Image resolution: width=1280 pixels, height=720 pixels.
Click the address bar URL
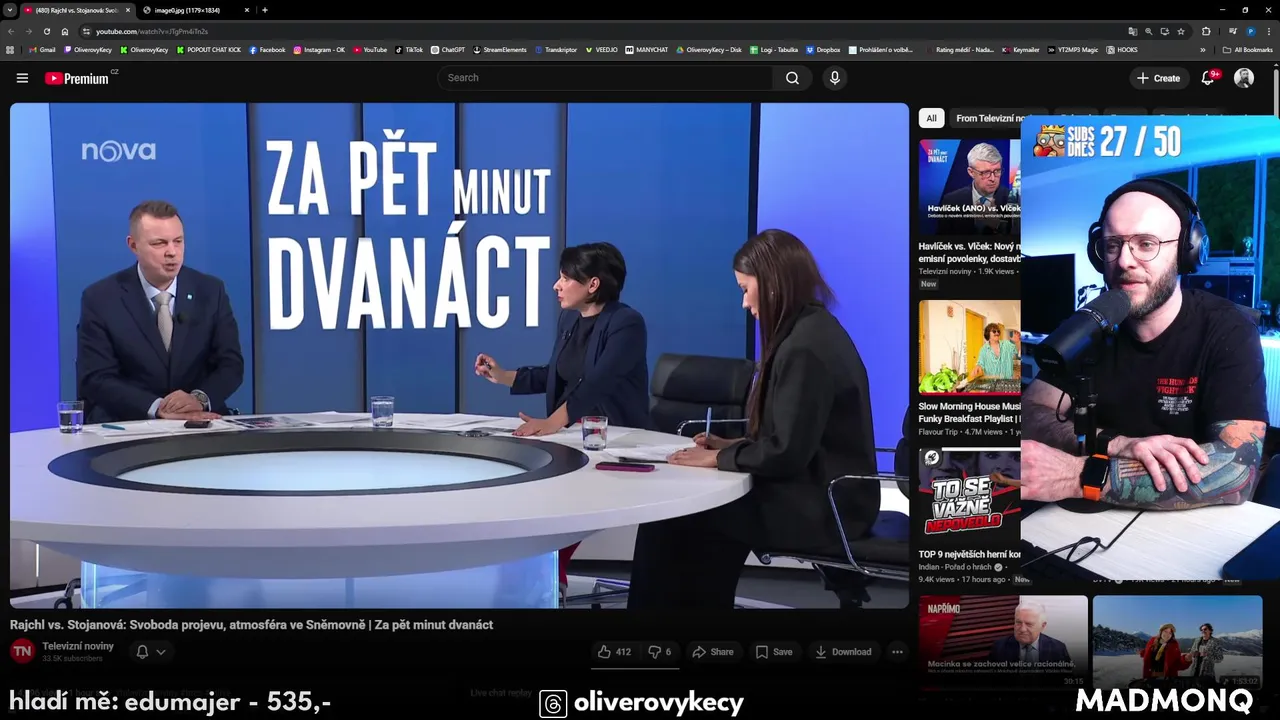coord(152,31)
